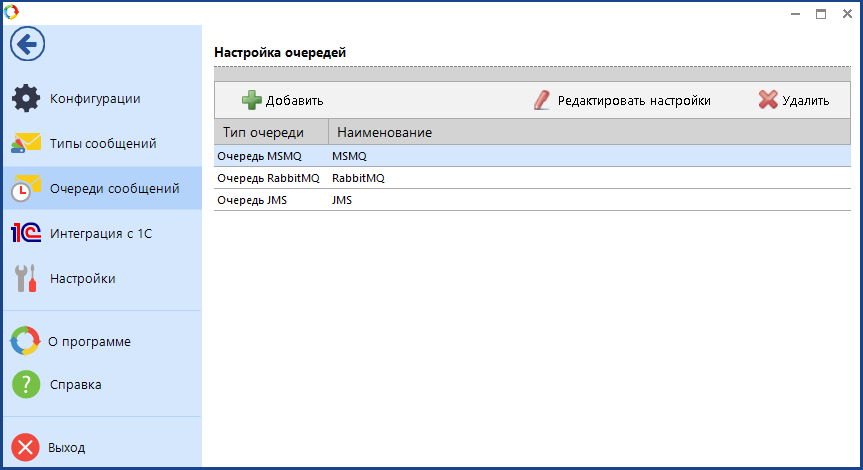Viewport: 863px width, 470px height.
Task: Click the green Справка question icon
Action: [x=26, y=384]
